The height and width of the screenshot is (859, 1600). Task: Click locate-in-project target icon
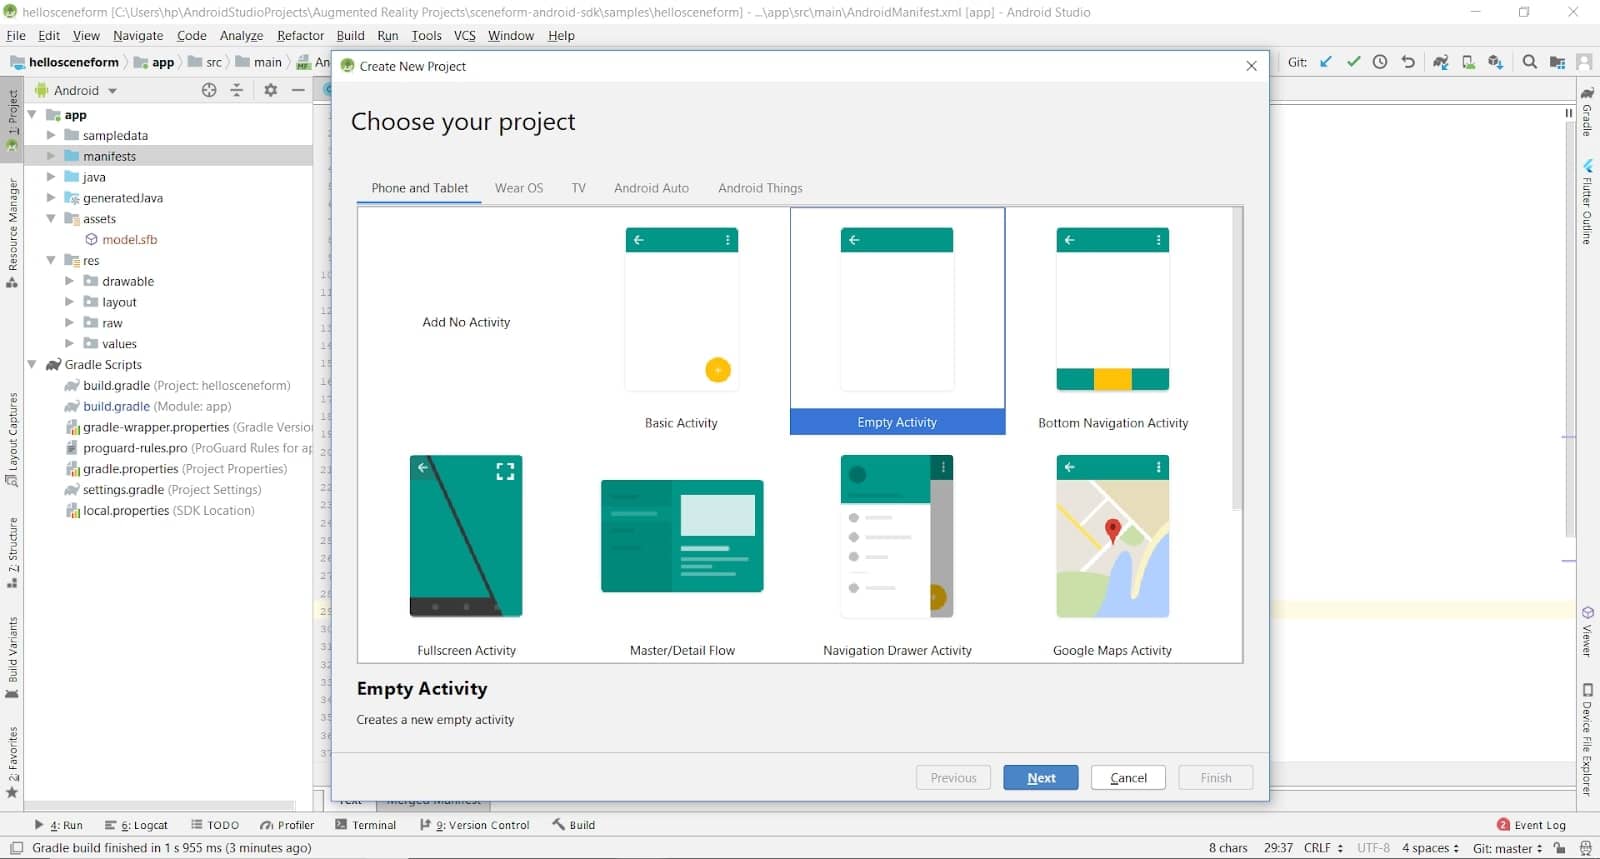point(209,90)
